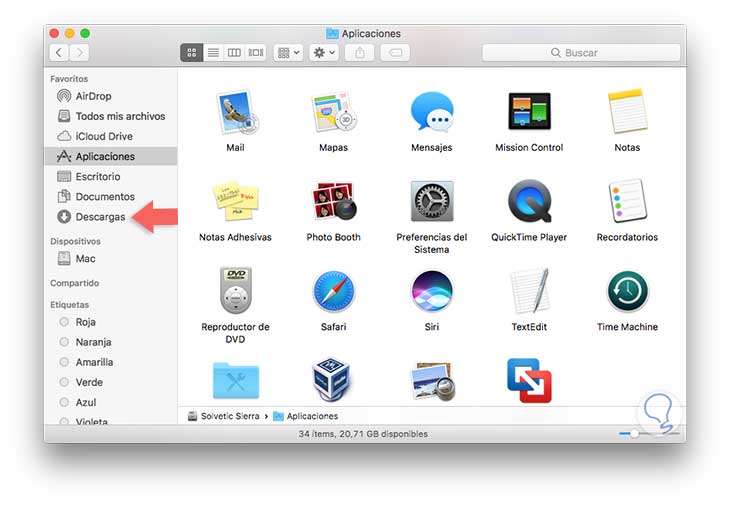Open Descargas folder in sidebar

[111, 217]
